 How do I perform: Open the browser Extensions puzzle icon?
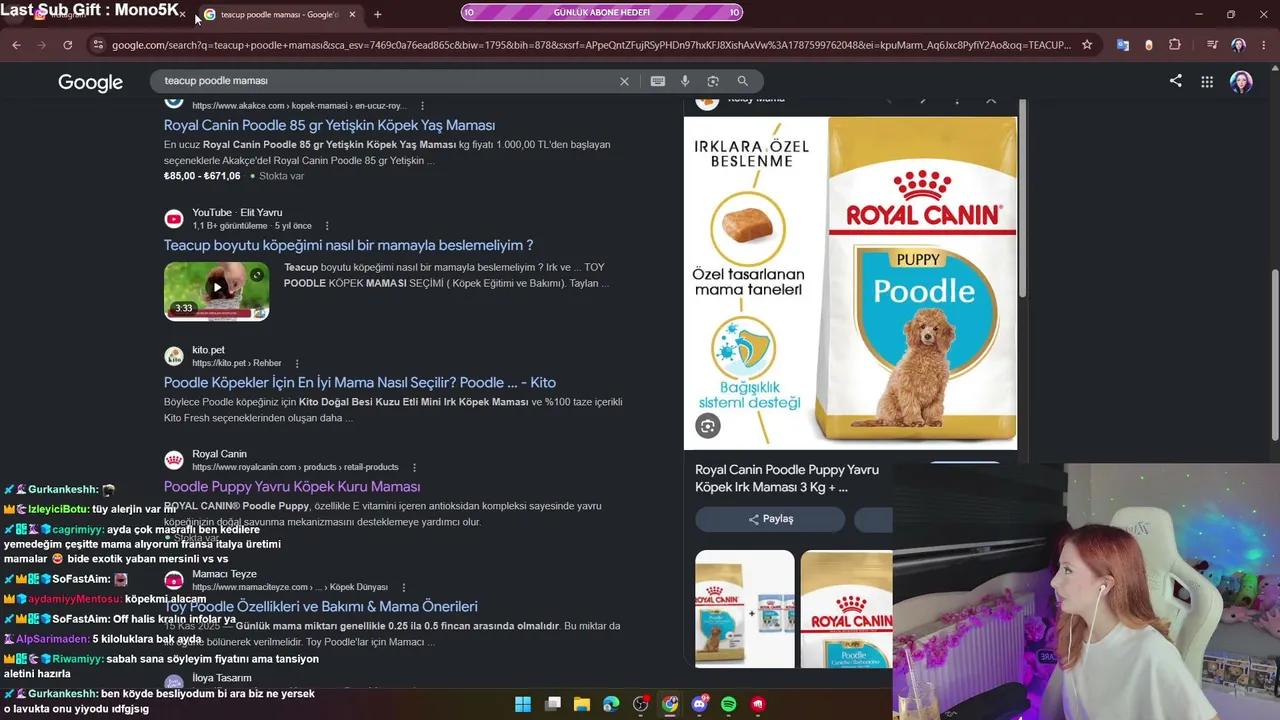[1175, 45]
